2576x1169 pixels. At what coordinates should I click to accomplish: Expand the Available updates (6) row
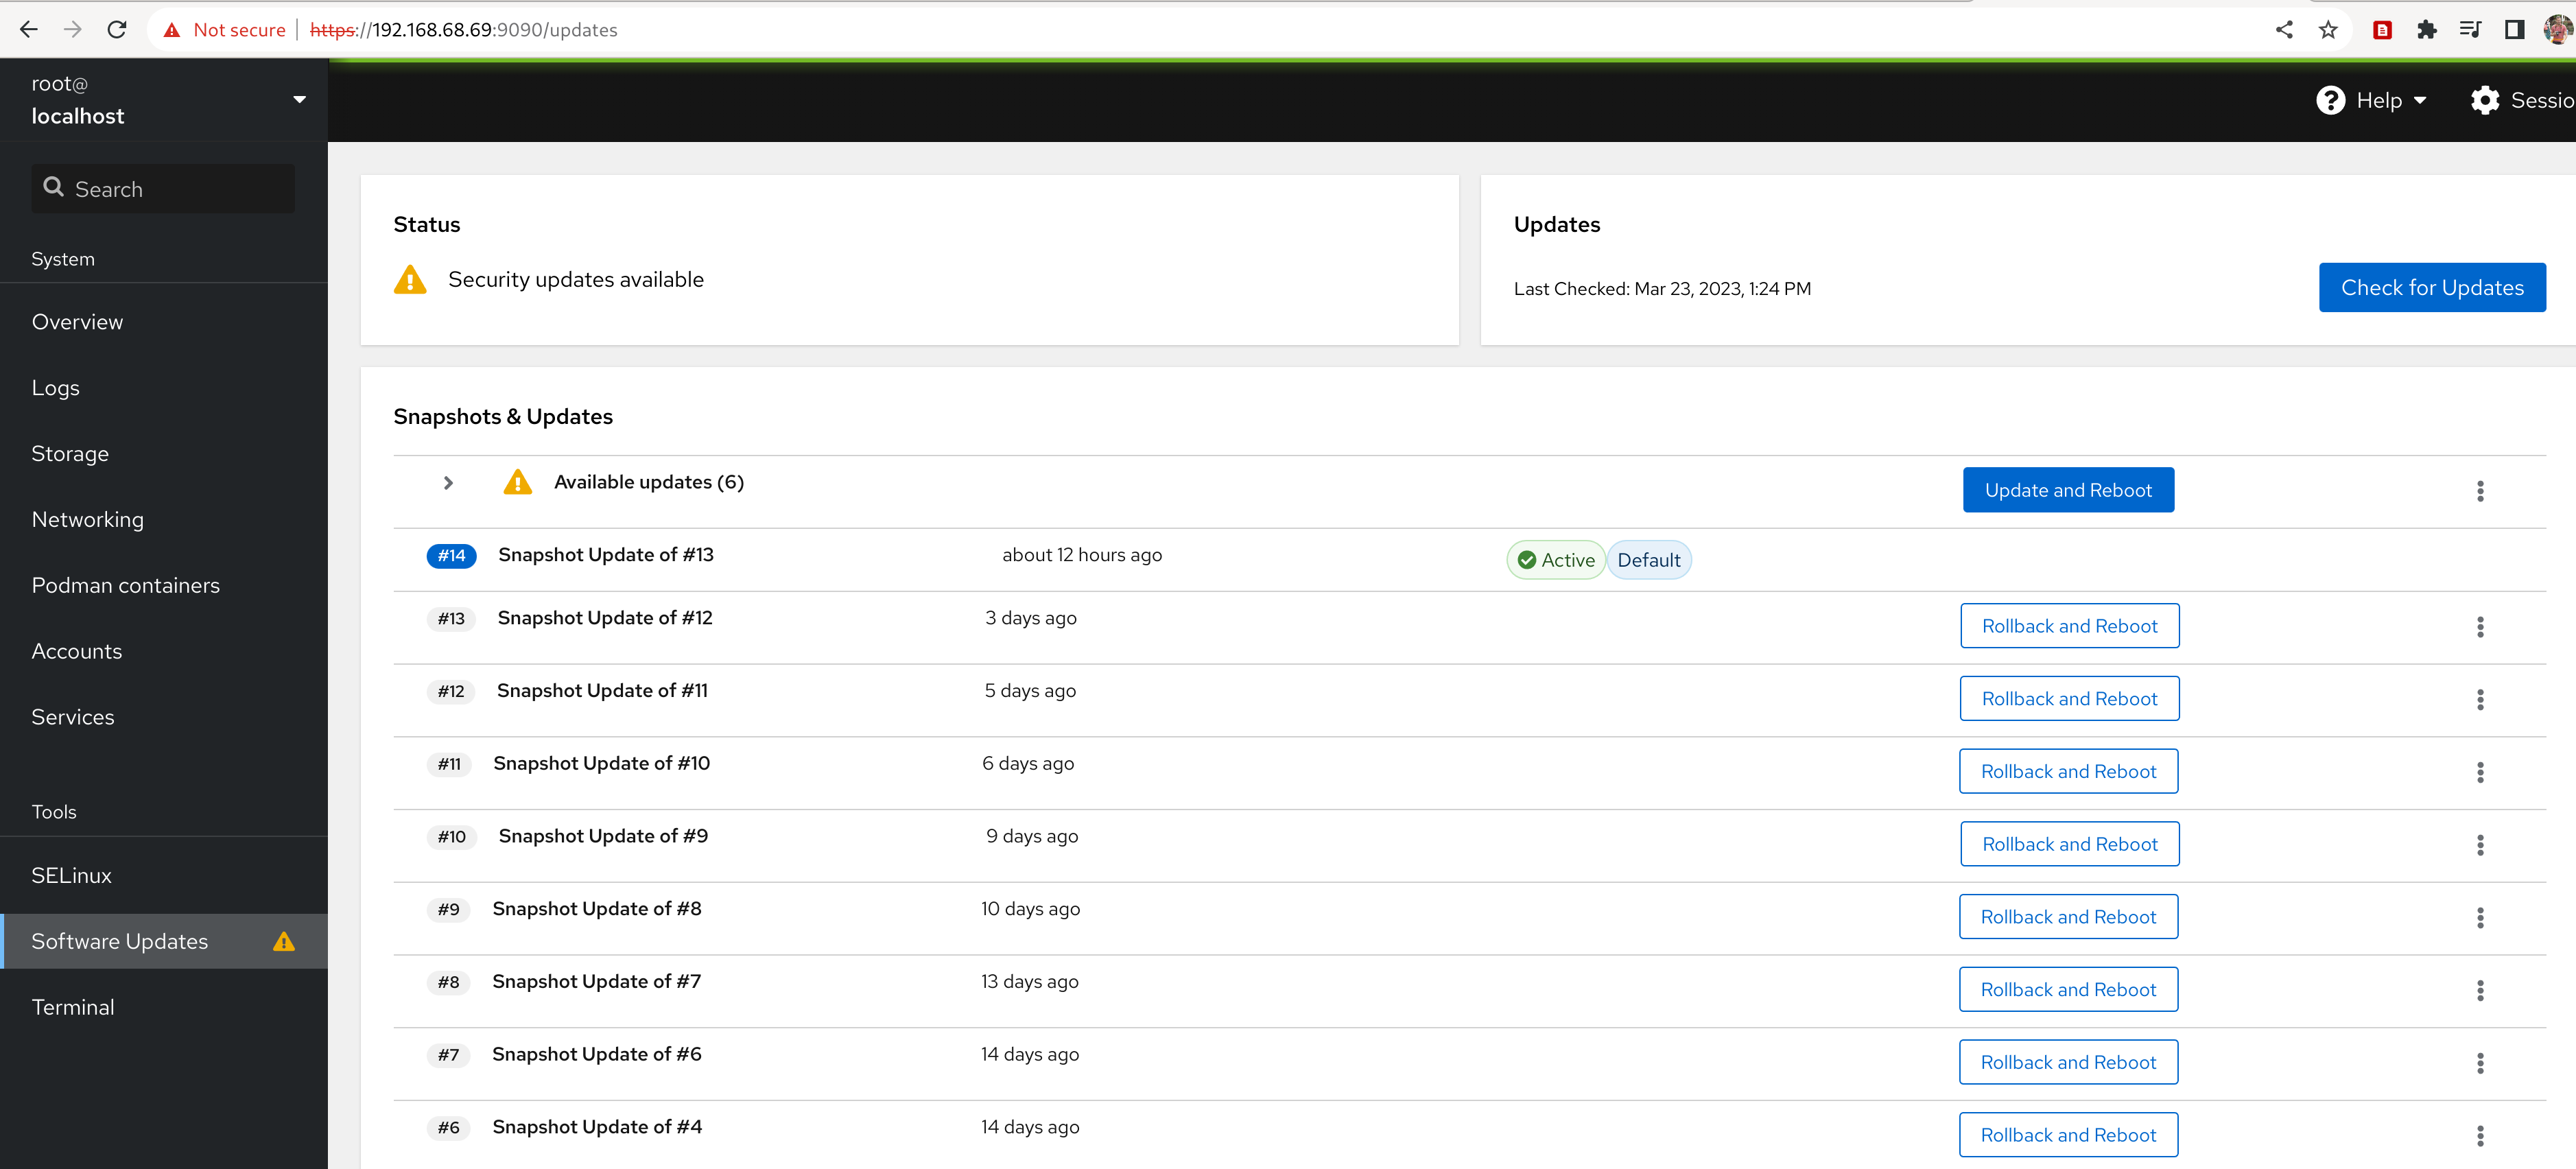tap(448, 483)
